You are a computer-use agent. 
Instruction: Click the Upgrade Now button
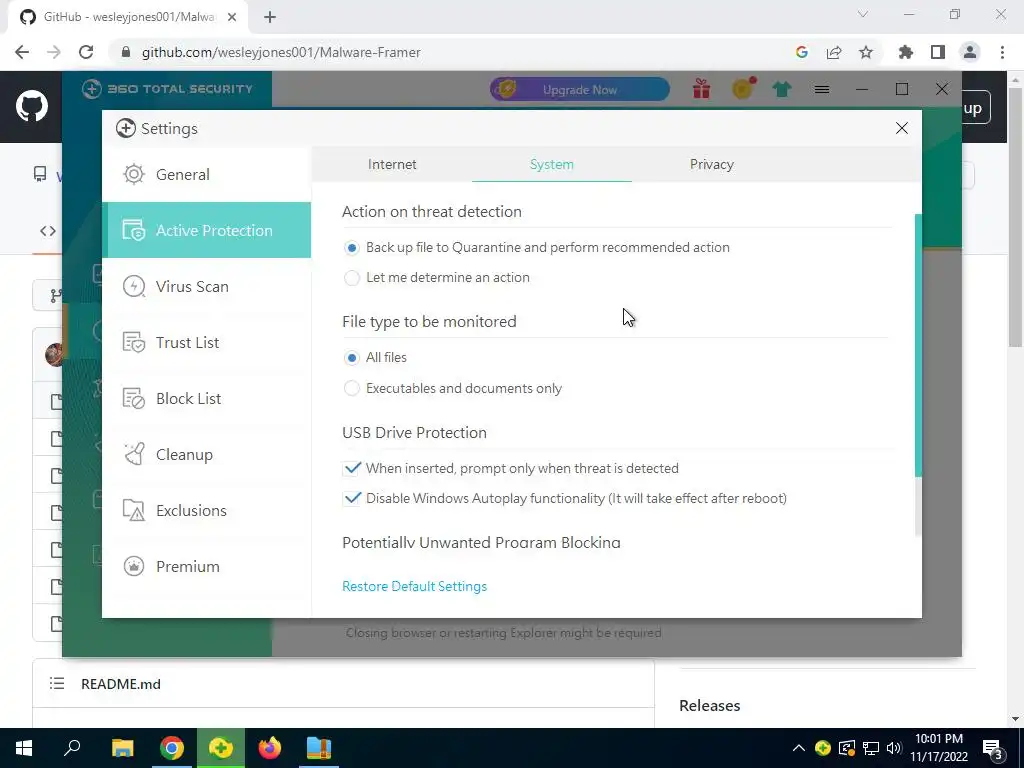tap(580, 89)
